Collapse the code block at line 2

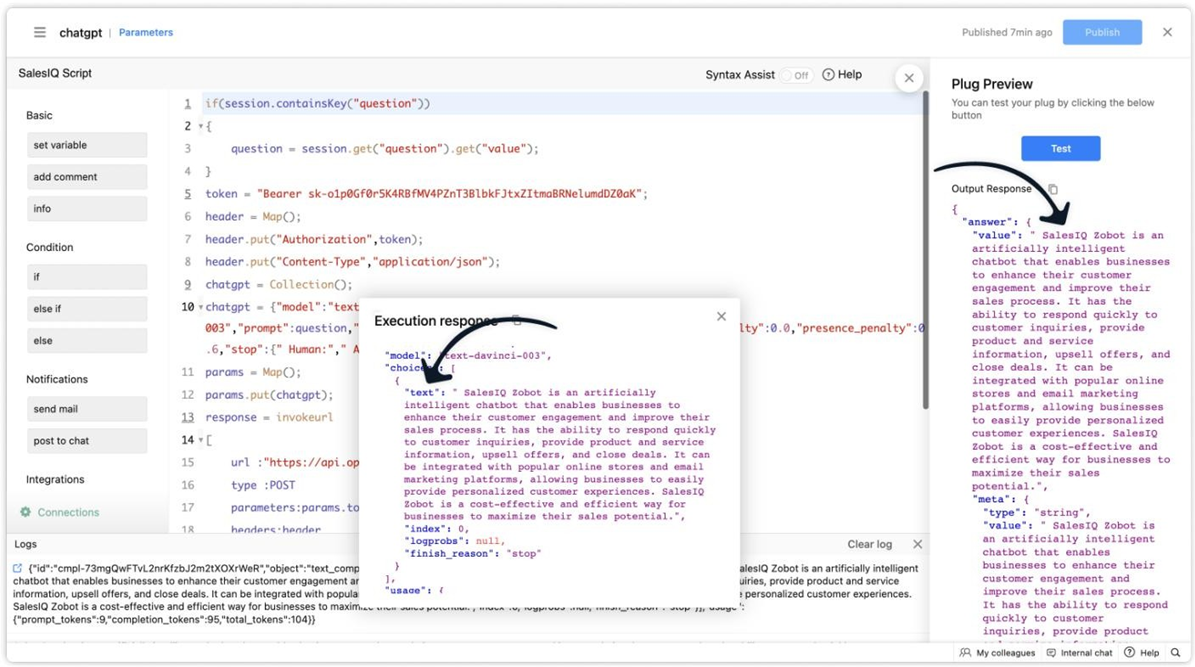[201, 127]
